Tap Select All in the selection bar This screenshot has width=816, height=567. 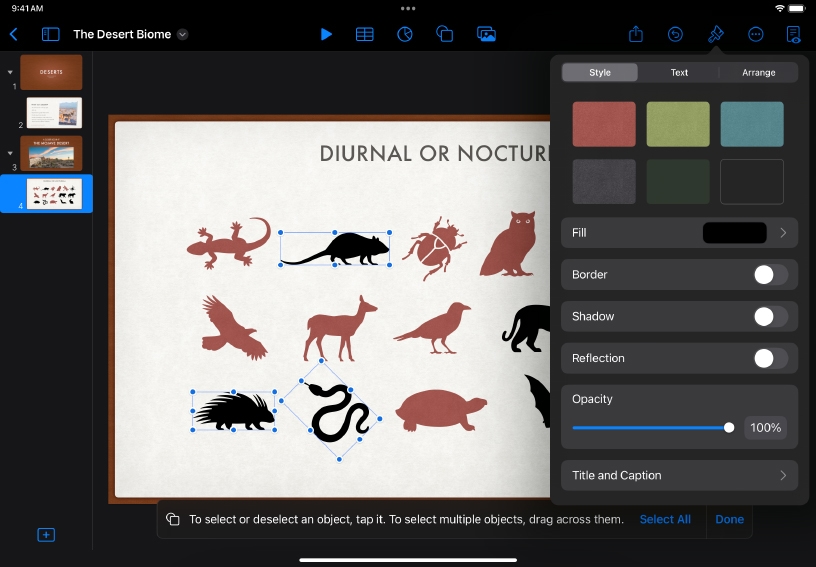click(x=665, y=520)
